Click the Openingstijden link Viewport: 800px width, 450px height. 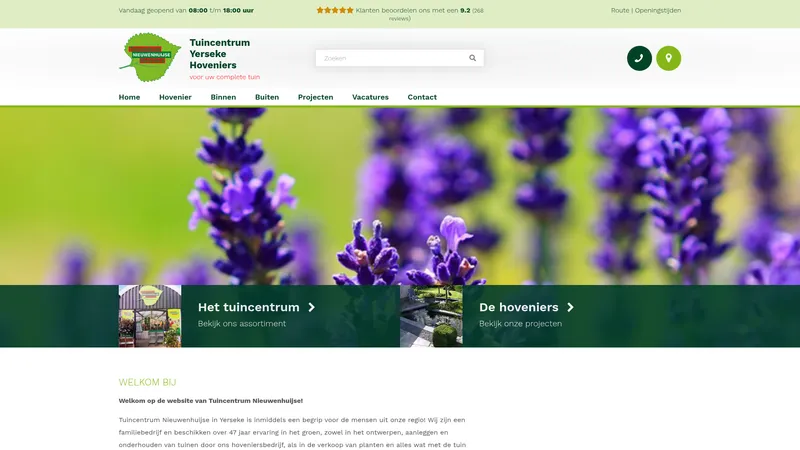coord(658,10)
